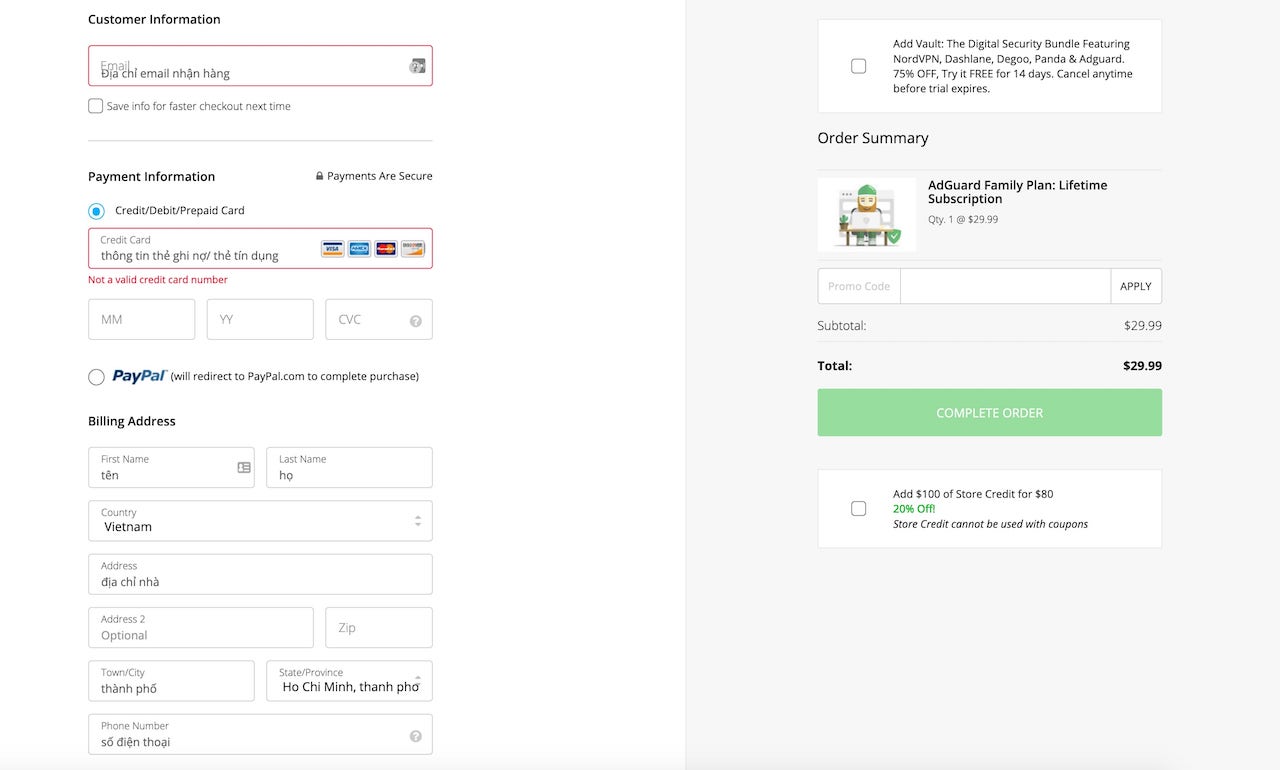The width and height of the screenshot is (1280, 770).
Task: Open the State/Province dropdown
Action: (349, 681)
